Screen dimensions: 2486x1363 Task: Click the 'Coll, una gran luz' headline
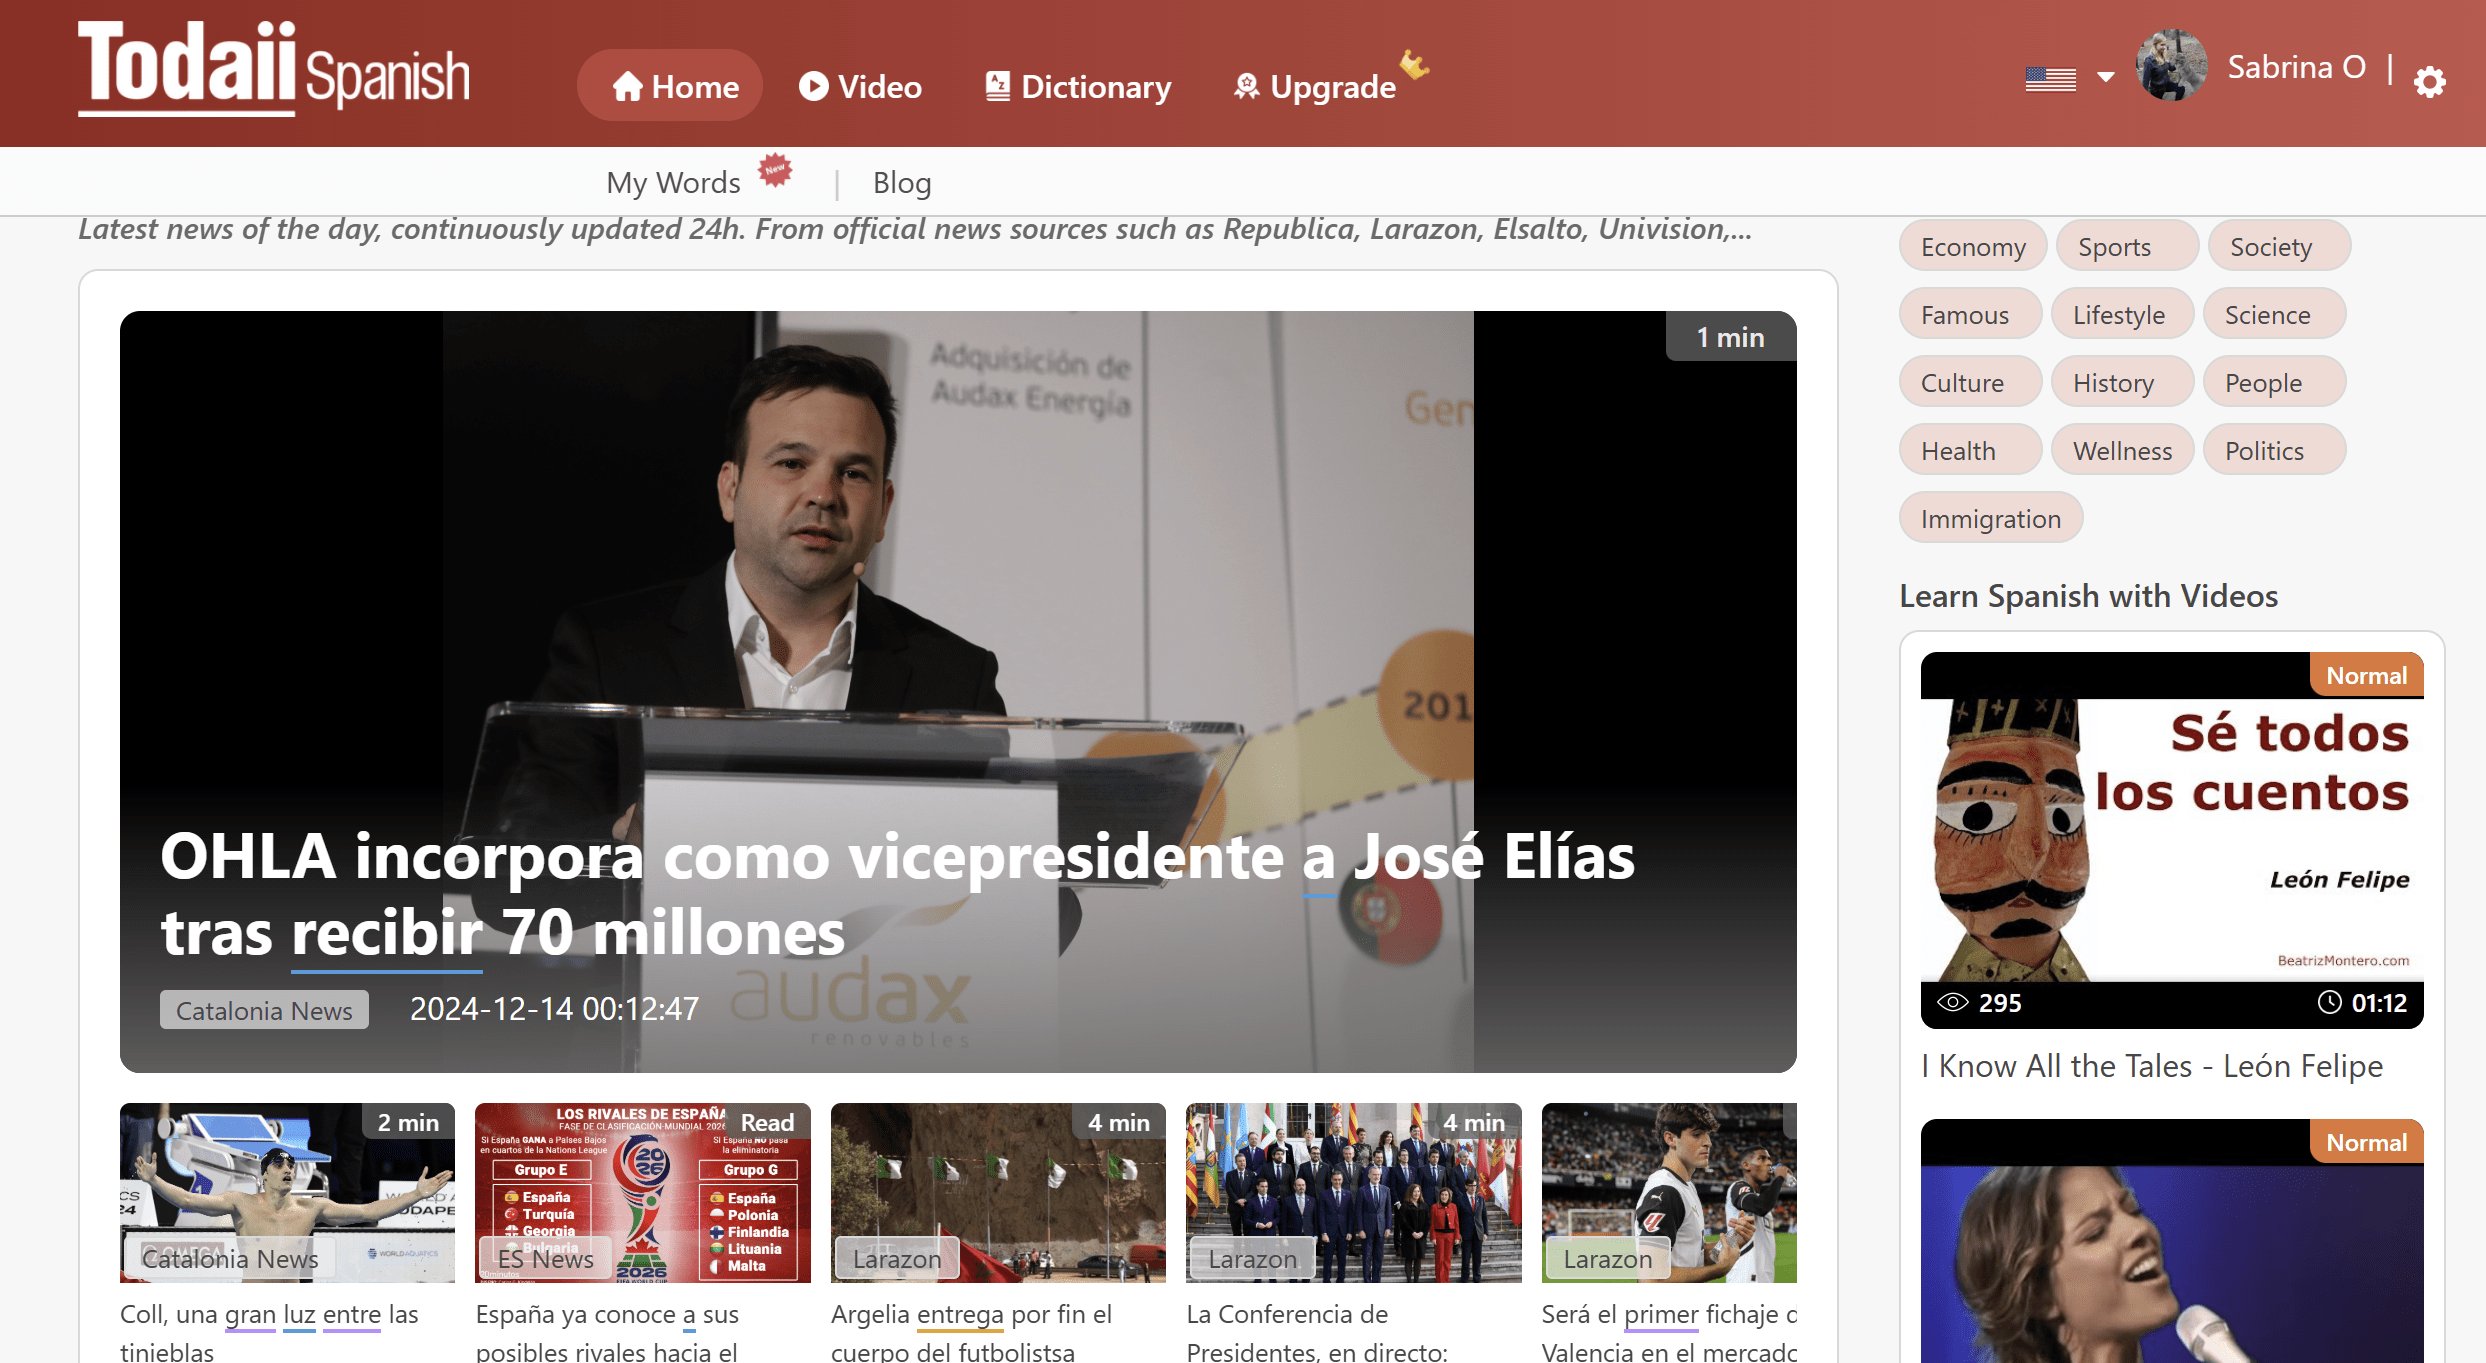269,1332
